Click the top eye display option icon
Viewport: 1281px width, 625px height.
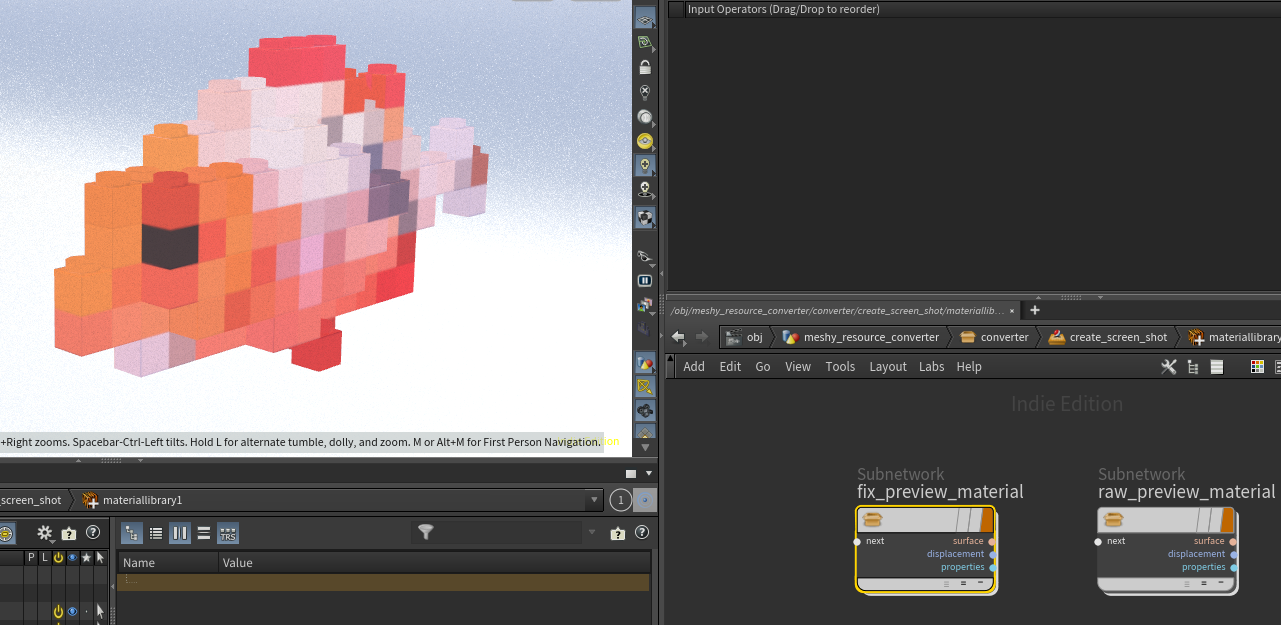tap(645, 19)
